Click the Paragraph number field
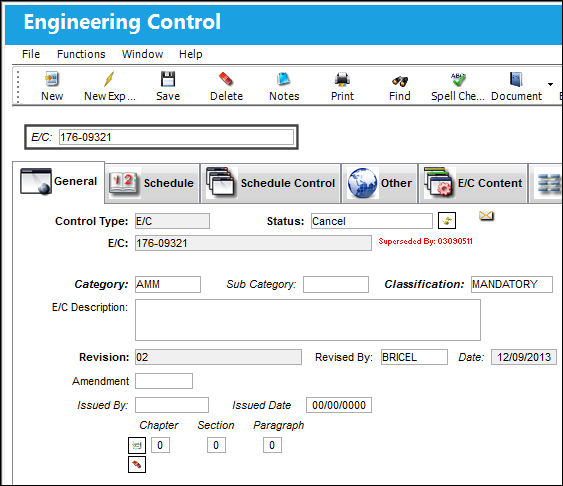563x486 pixels. (272, 445)
